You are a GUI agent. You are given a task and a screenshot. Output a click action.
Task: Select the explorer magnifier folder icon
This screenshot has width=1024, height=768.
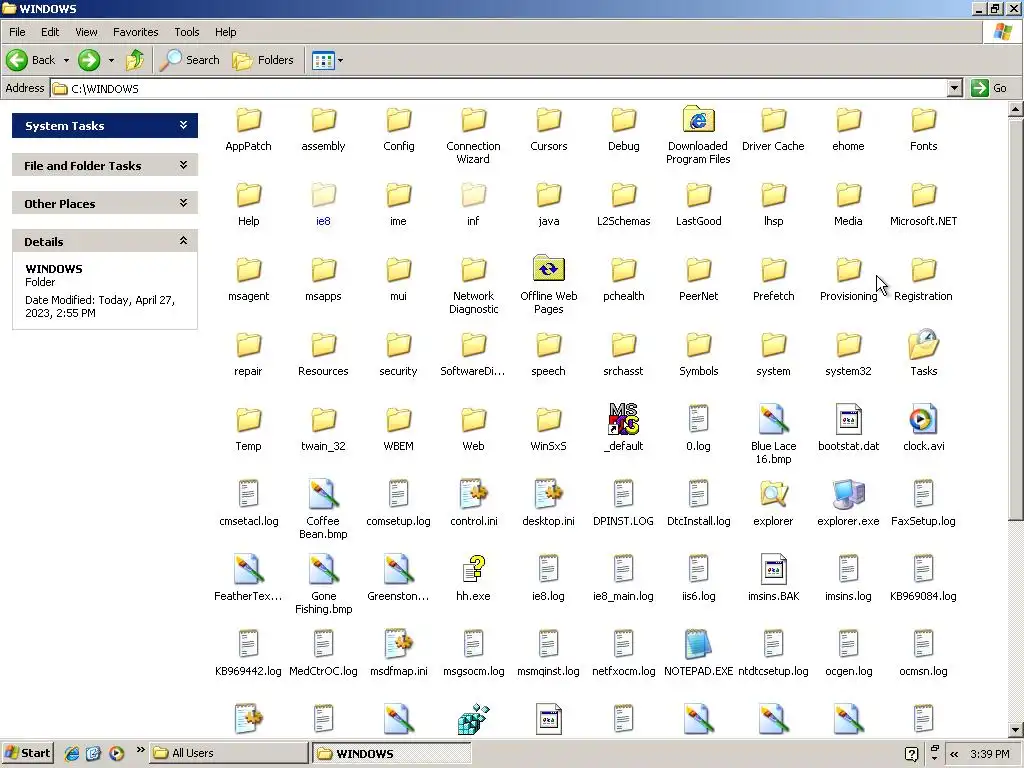[773, 494]
